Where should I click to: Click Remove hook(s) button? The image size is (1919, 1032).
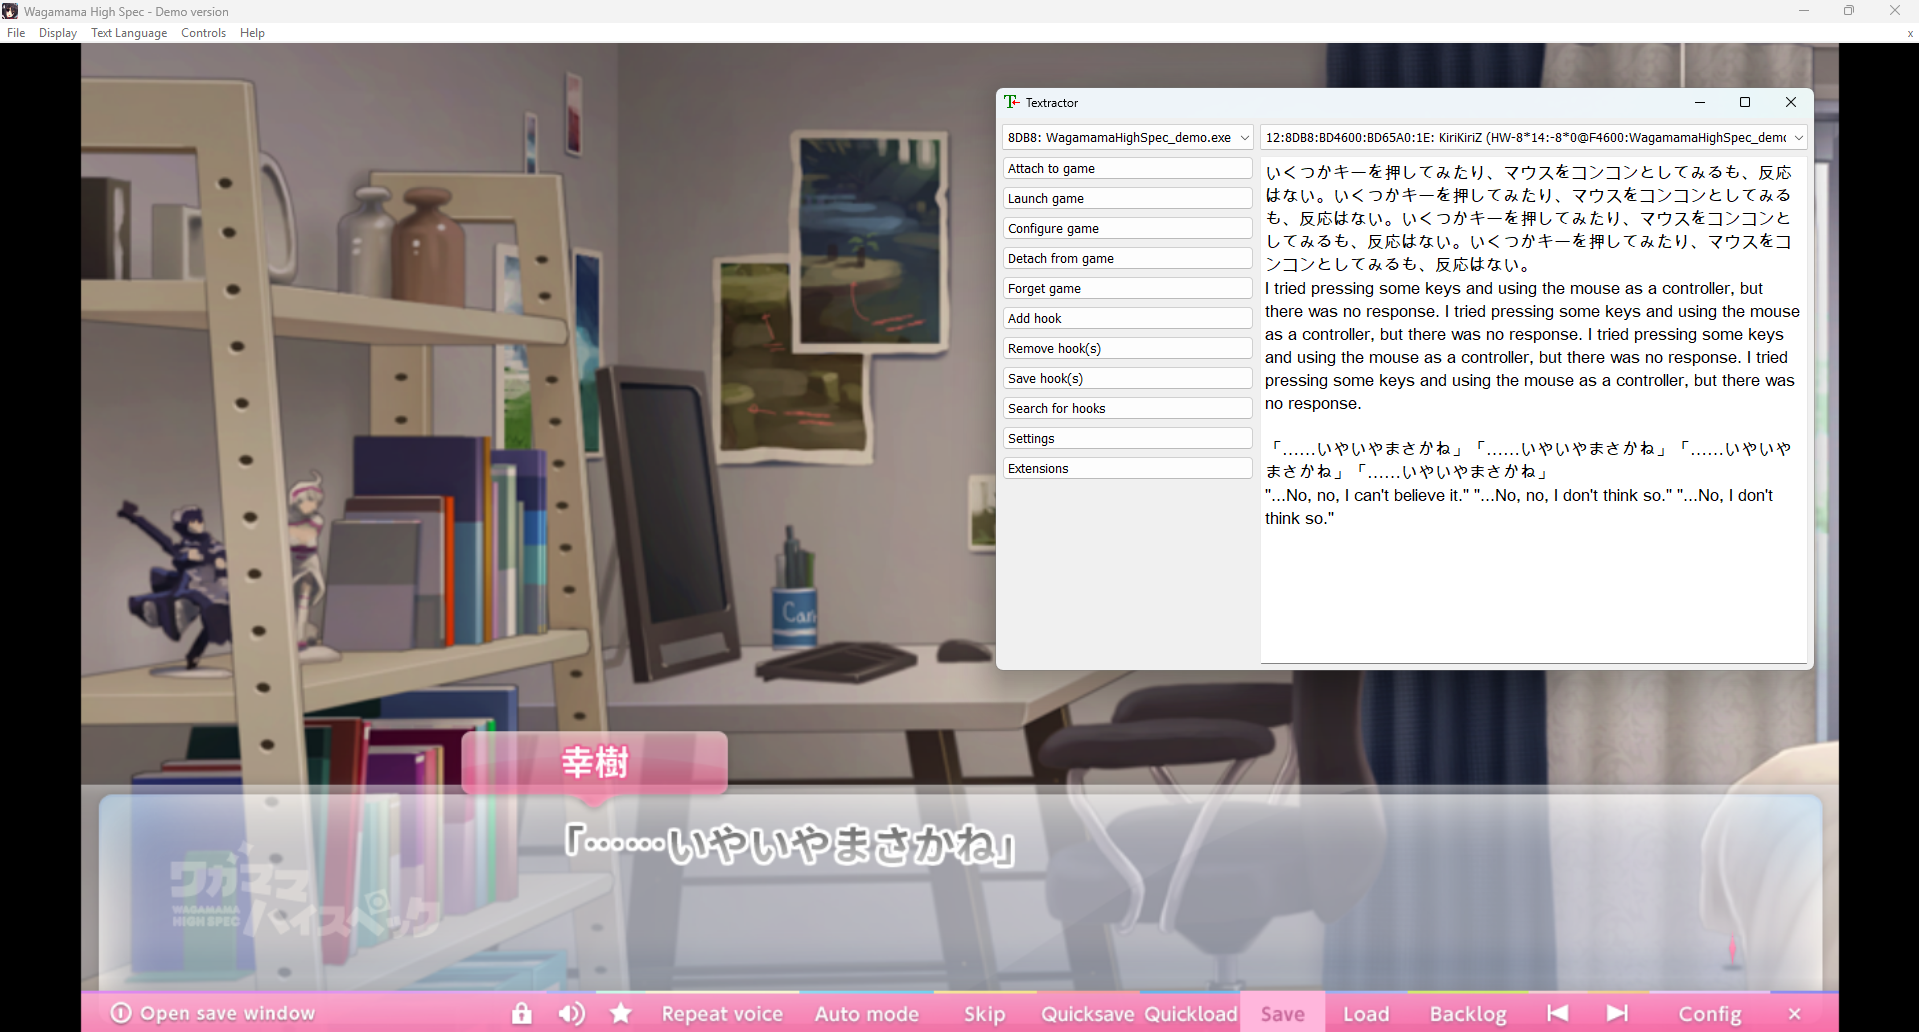[1127, 348]
